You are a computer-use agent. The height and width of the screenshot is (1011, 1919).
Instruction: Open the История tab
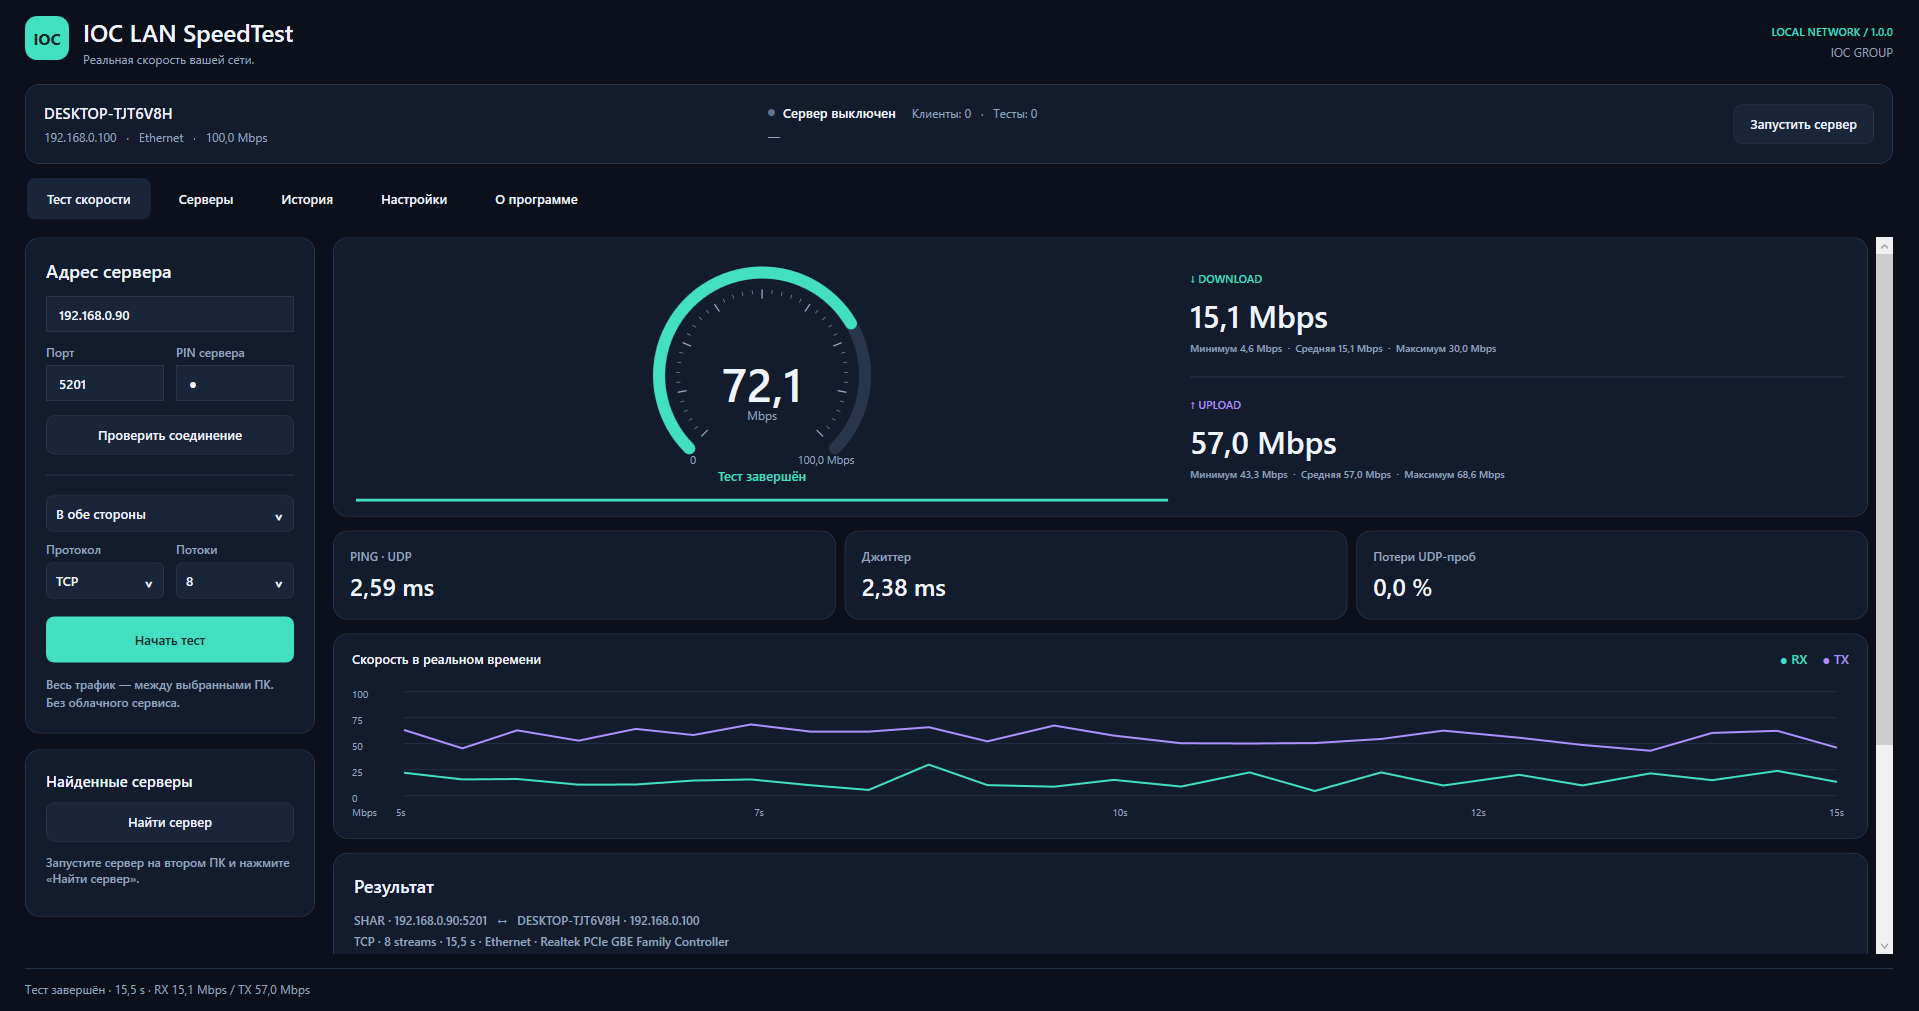click(x=307, y=199)
